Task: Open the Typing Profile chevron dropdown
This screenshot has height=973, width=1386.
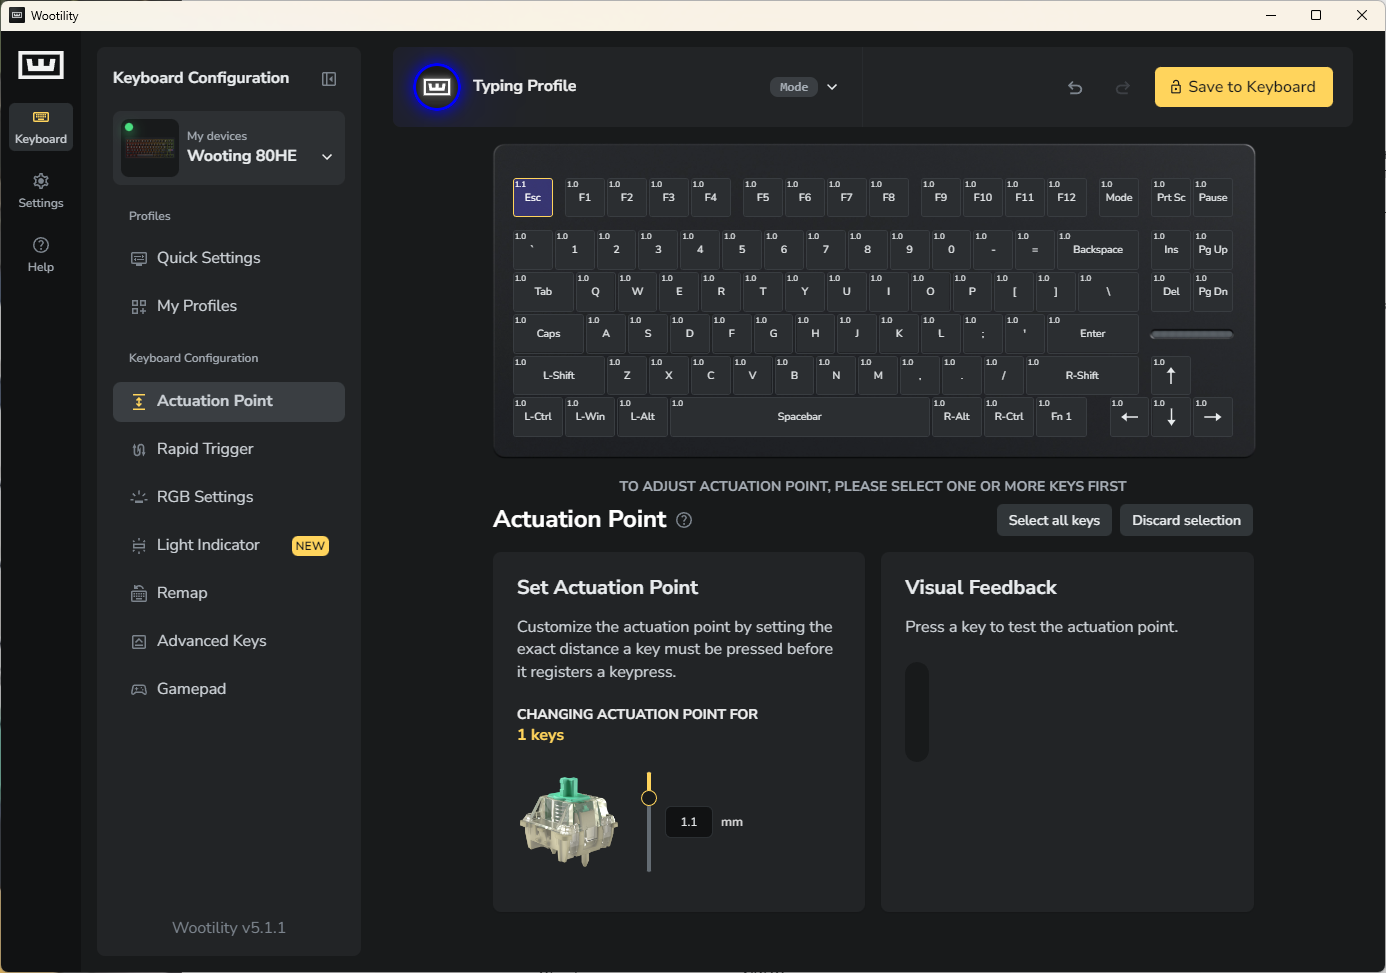Action: (832, 87)
